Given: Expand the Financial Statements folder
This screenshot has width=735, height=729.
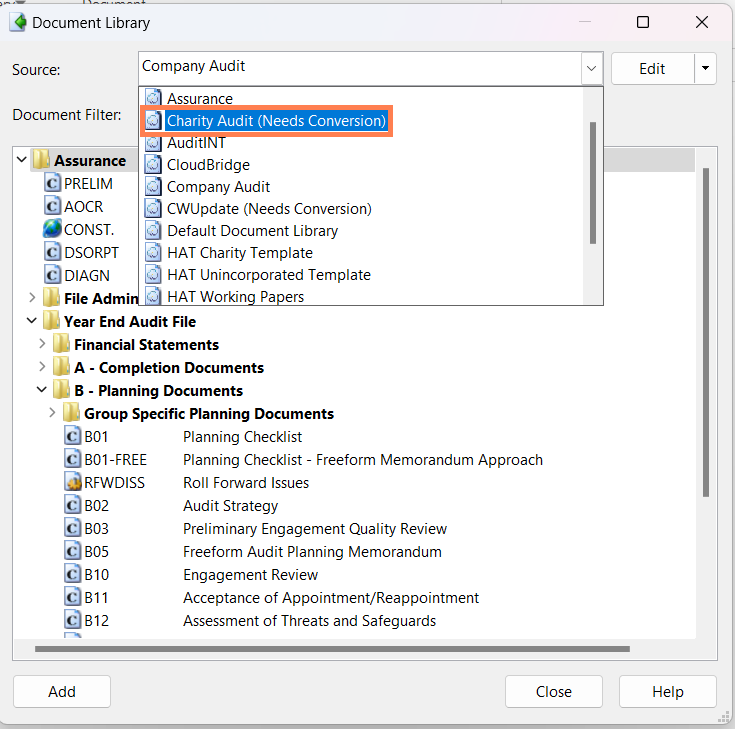Looking at the screenshot, I should click(42, 344).
